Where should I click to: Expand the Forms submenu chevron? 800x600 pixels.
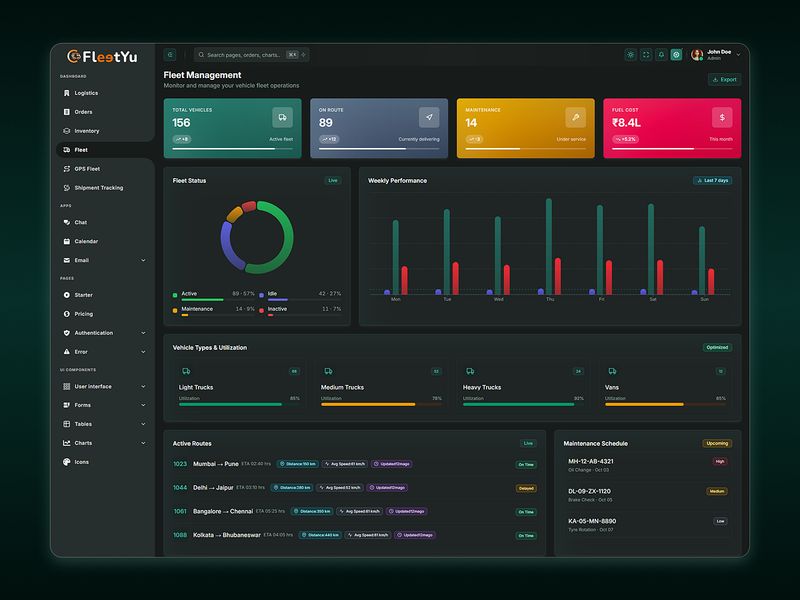pyautogui.click(x=143, y=405)
